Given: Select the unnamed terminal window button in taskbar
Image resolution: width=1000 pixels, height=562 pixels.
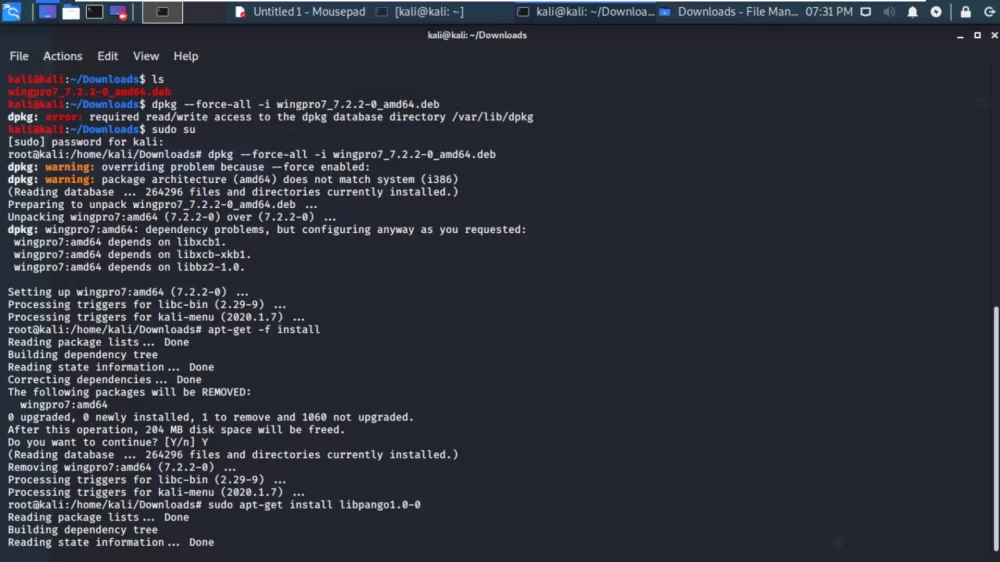Looking at the screenshot, I should [x=163, y=11].
